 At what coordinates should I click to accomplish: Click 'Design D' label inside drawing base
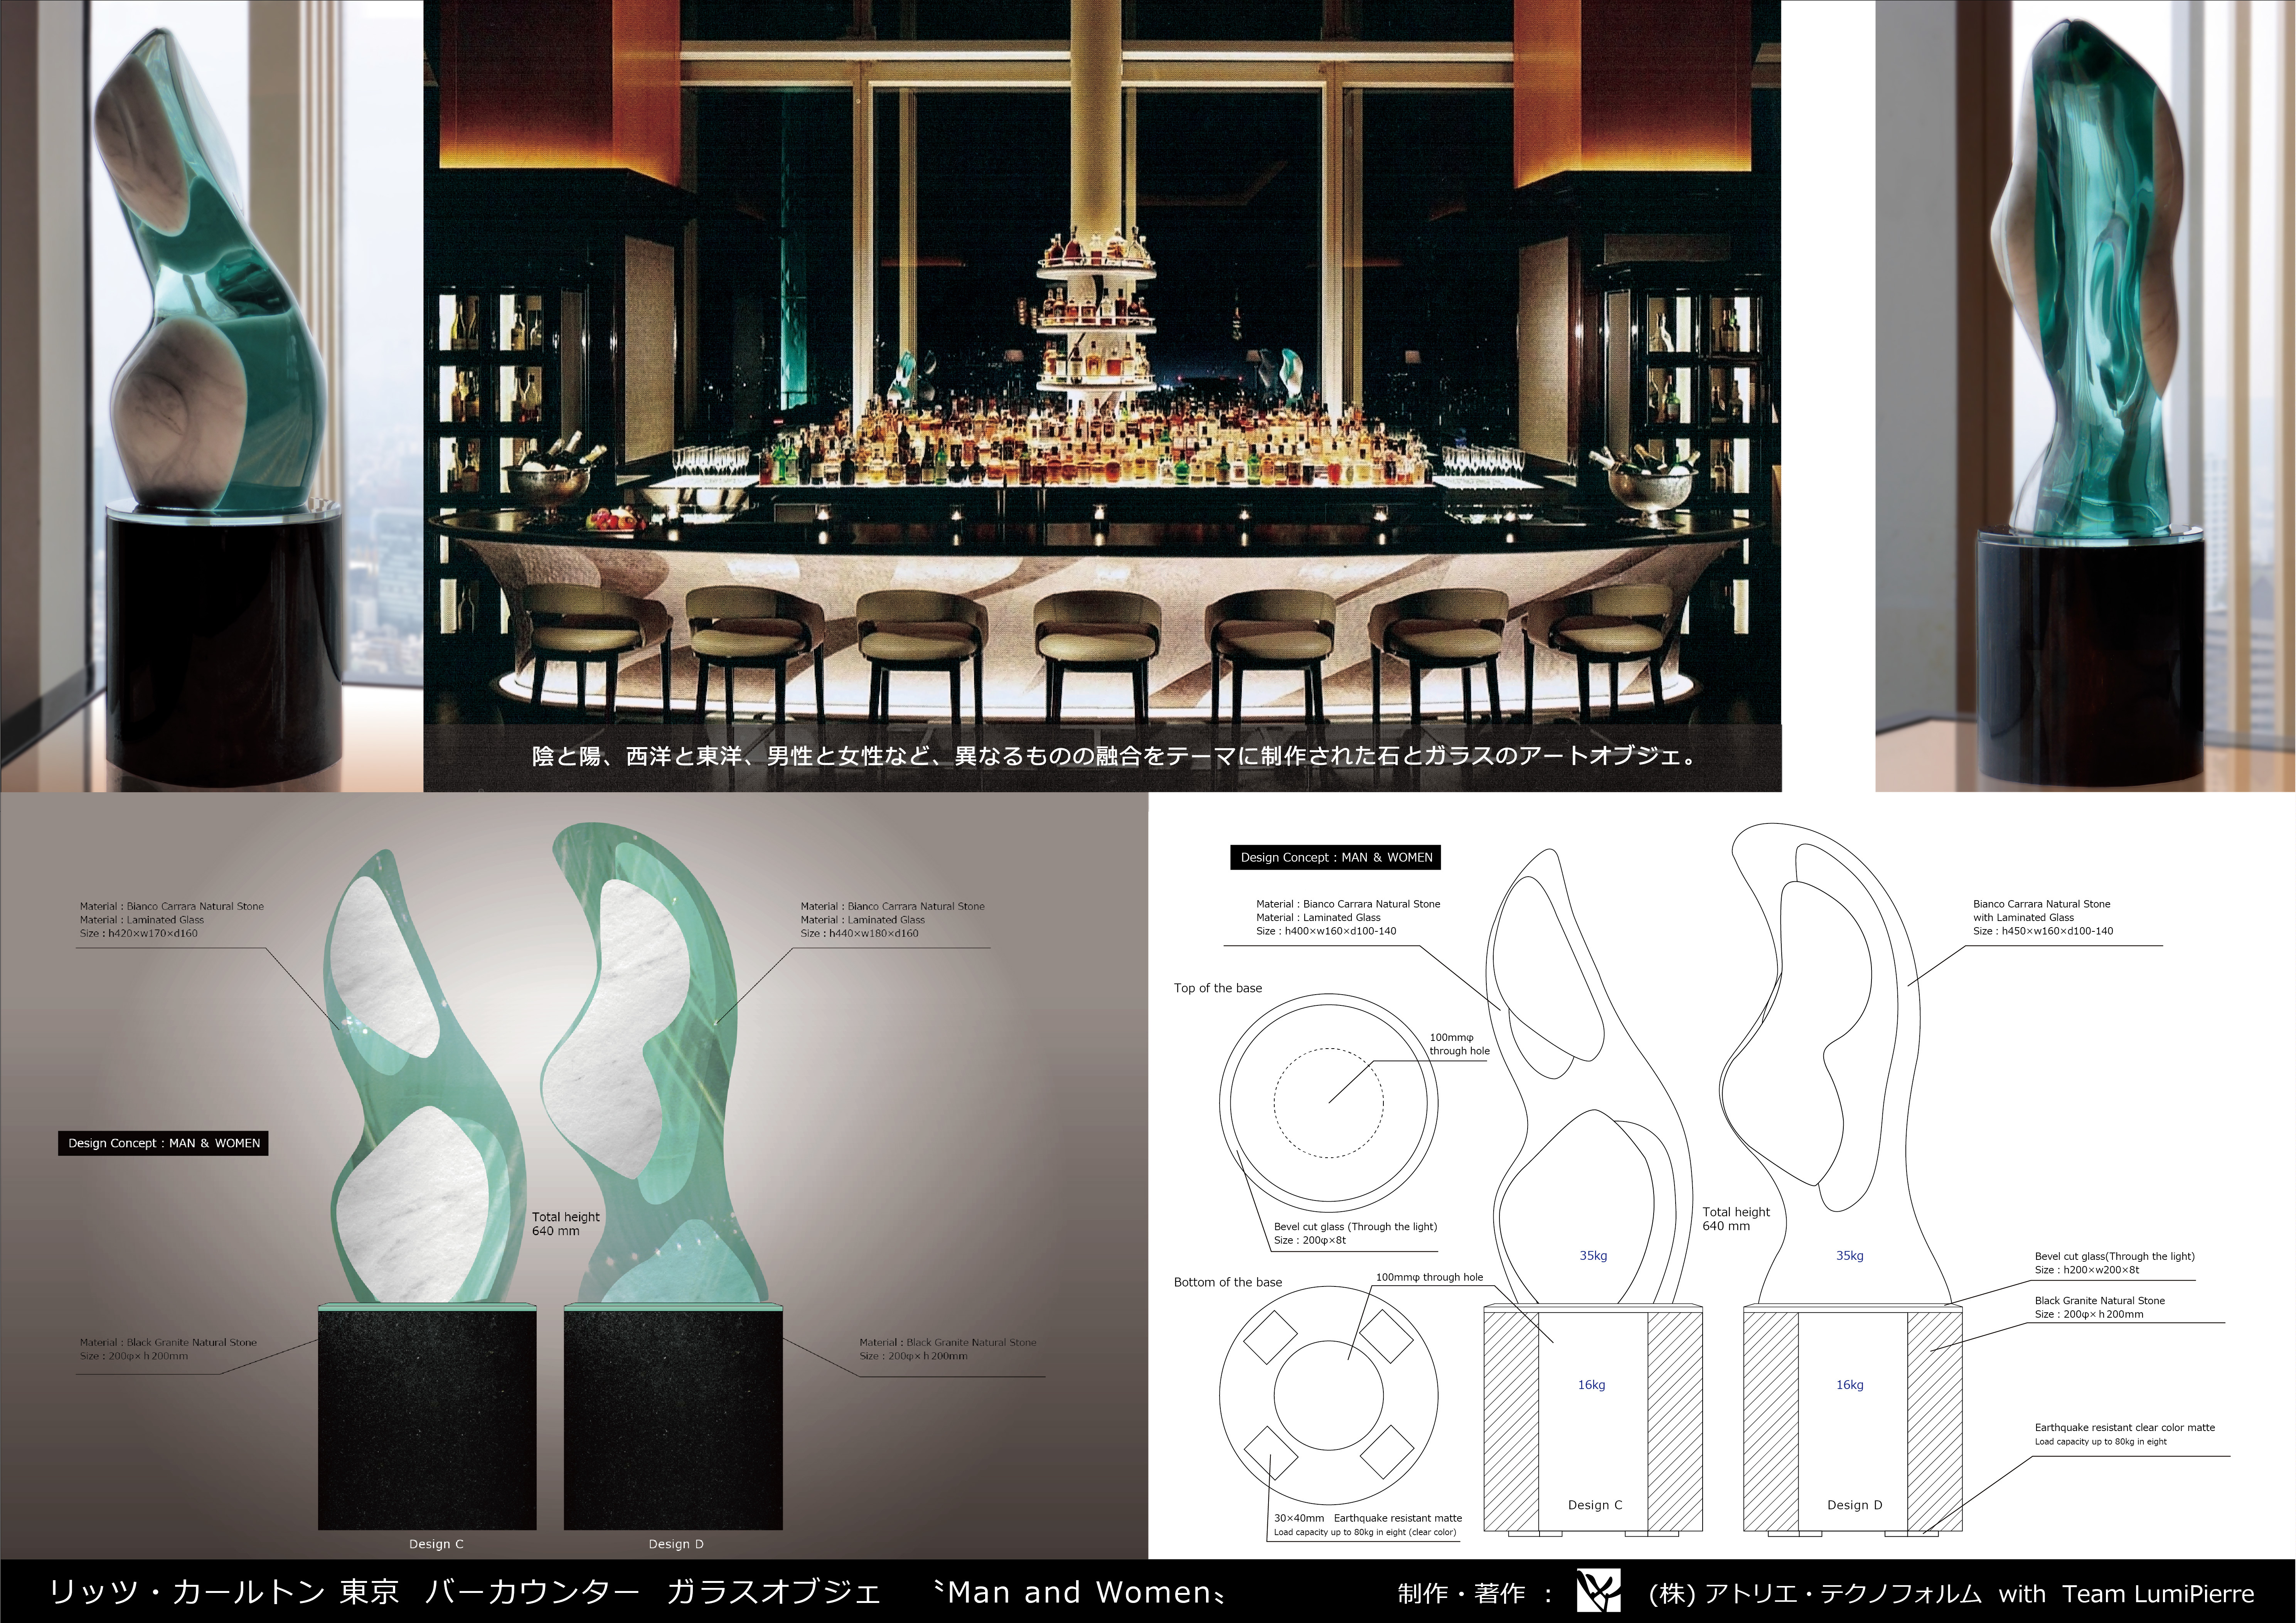pos(1855,1505)
